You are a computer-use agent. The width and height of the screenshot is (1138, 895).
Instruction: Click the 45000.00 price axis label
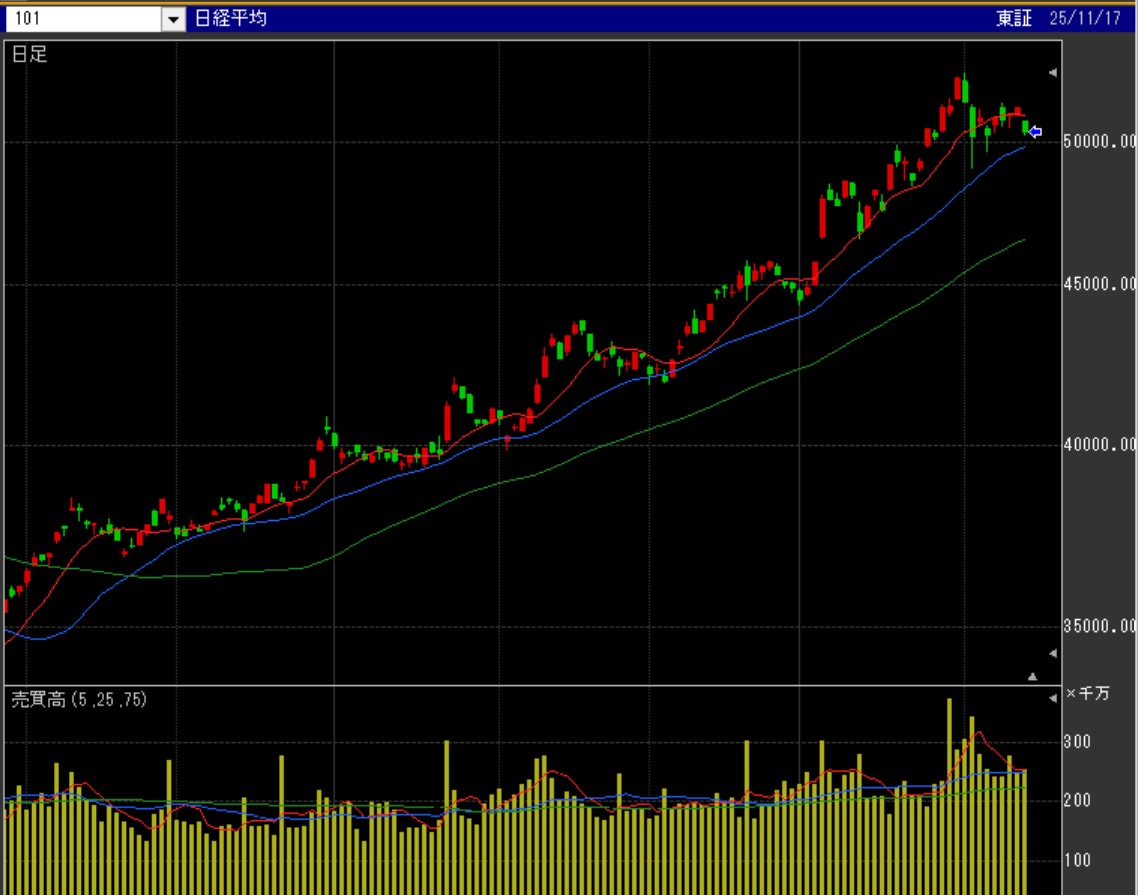coord(1099,284)
